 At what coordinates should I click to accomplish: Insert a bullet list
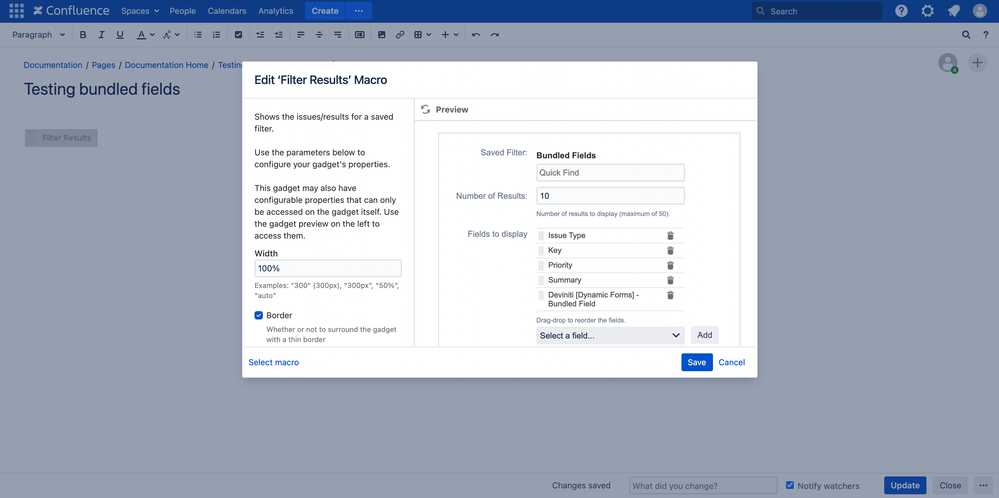pyautogui.click(x=198, y=35)
